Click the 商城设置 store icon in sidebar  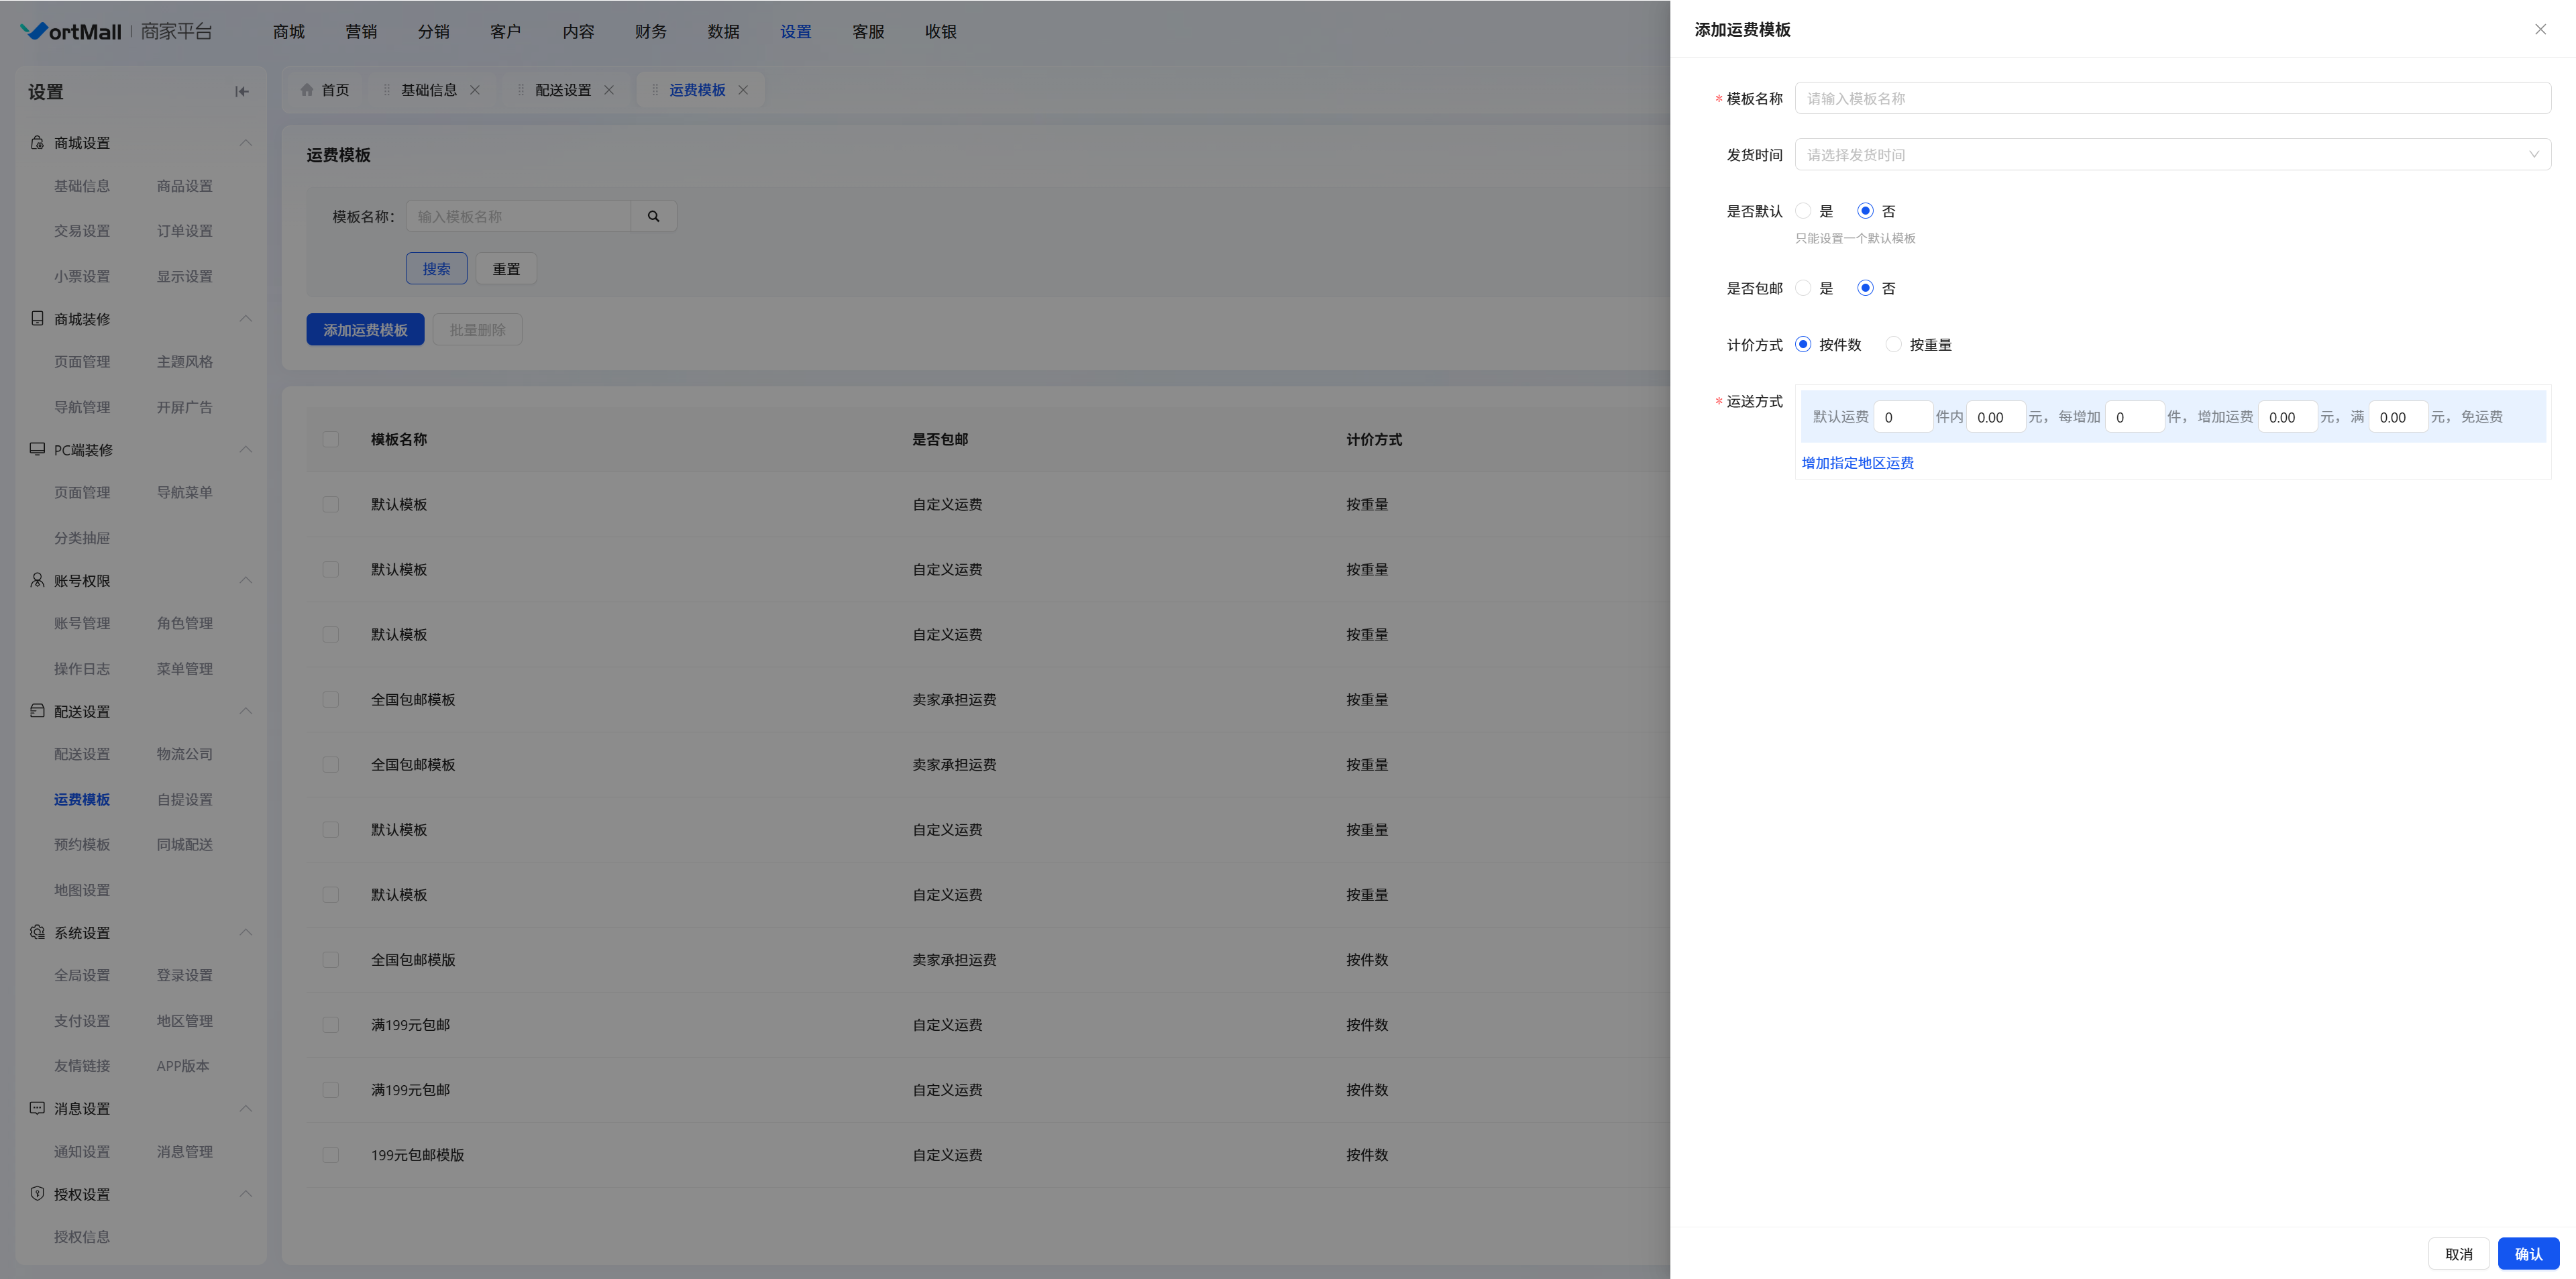pos(37,143)
